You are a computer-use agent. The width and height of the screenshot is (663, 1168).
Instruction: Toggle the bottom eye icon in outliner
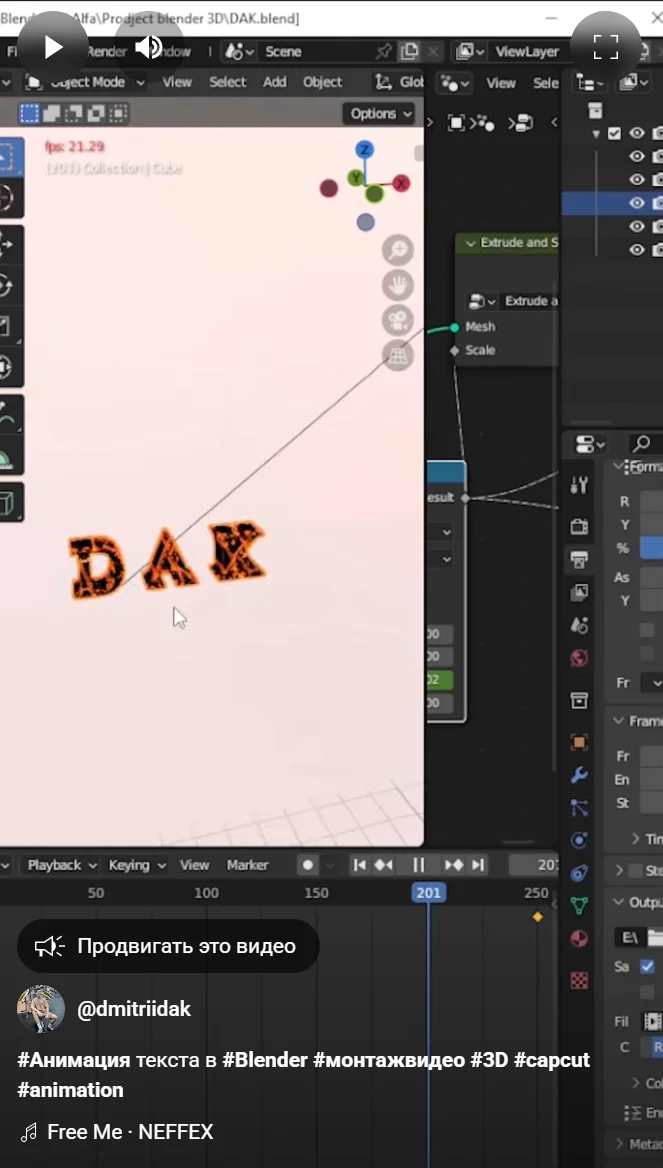tap(636, 250)
